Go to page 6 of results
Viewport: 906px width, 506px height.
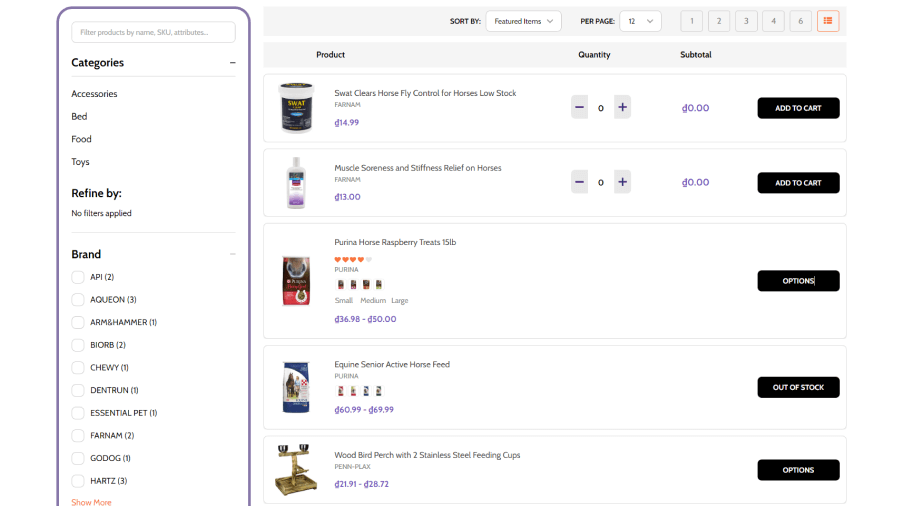800,21
